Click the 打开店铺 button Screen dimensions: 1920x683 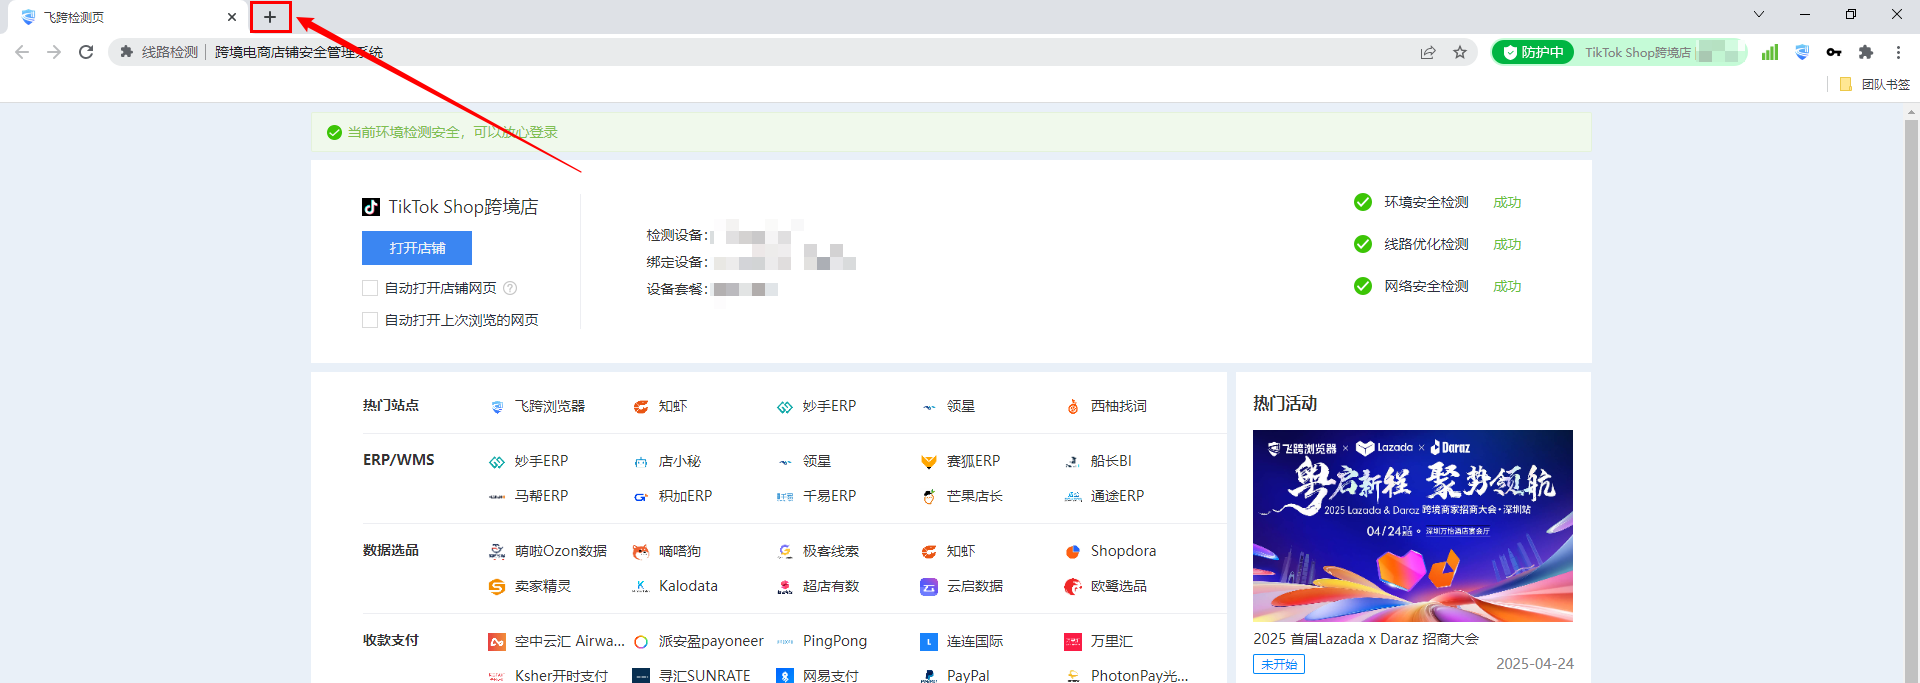click(x=417, y=248)
